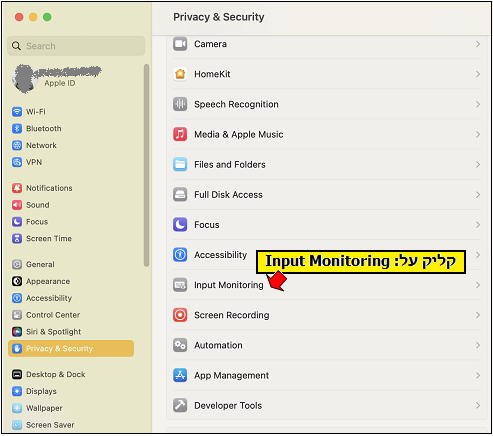Click the Search magnifying glass icon

(16, 46)
